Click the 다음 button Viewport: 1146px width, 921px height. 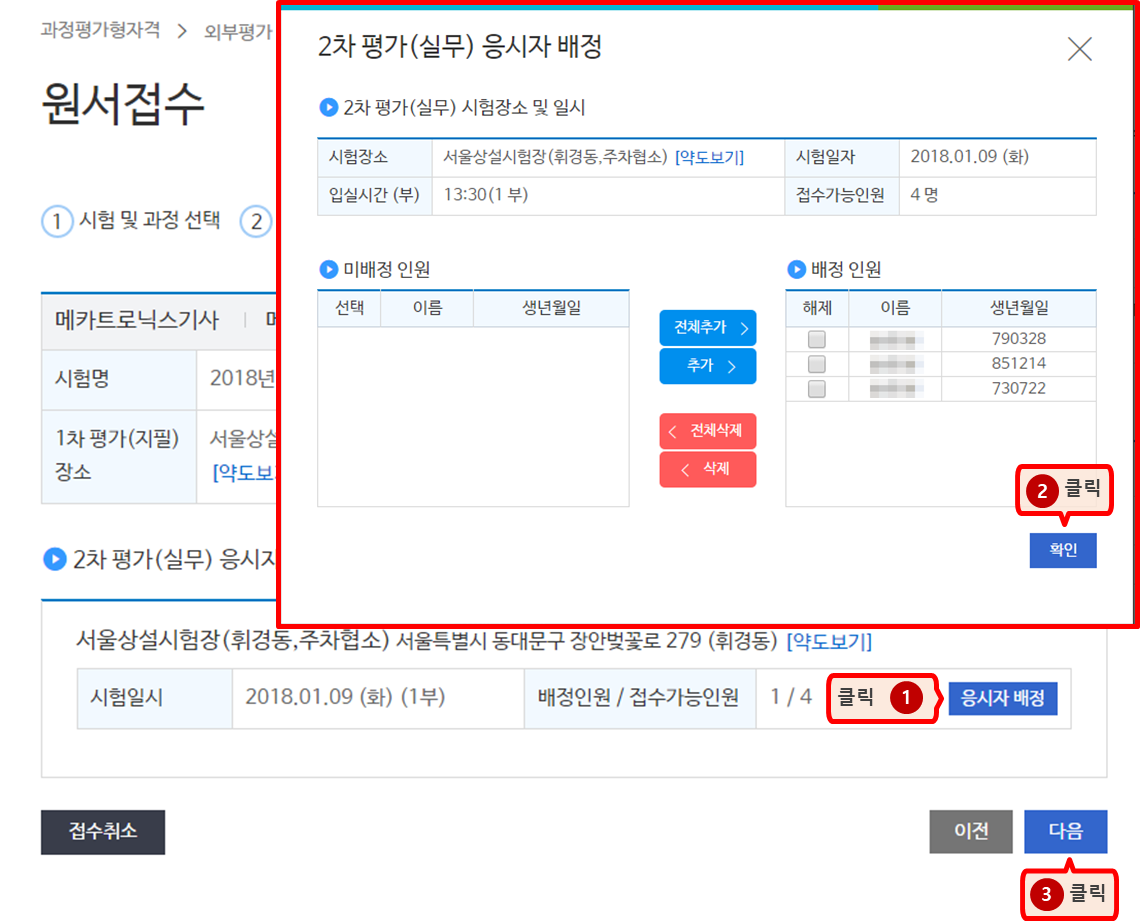[1065, 831]
